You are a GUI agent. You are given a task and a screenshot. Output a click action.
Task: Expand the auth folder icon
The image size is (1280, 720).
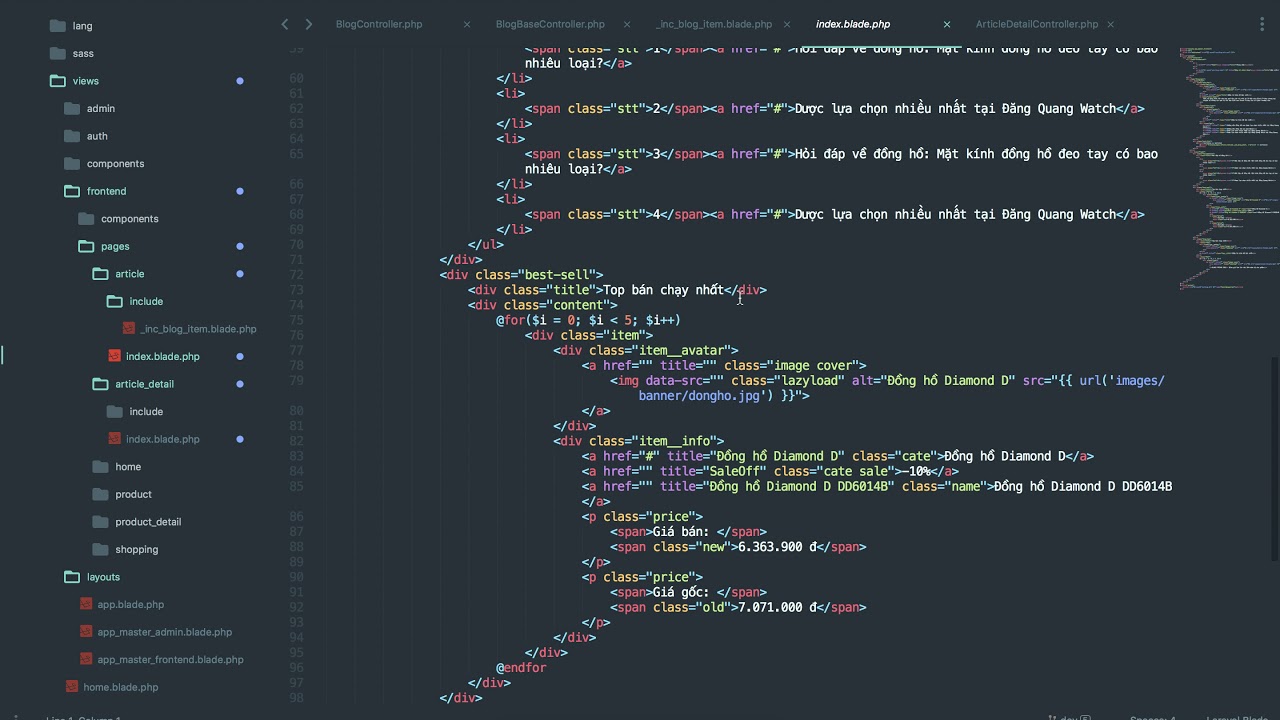(x=71, y=136)
